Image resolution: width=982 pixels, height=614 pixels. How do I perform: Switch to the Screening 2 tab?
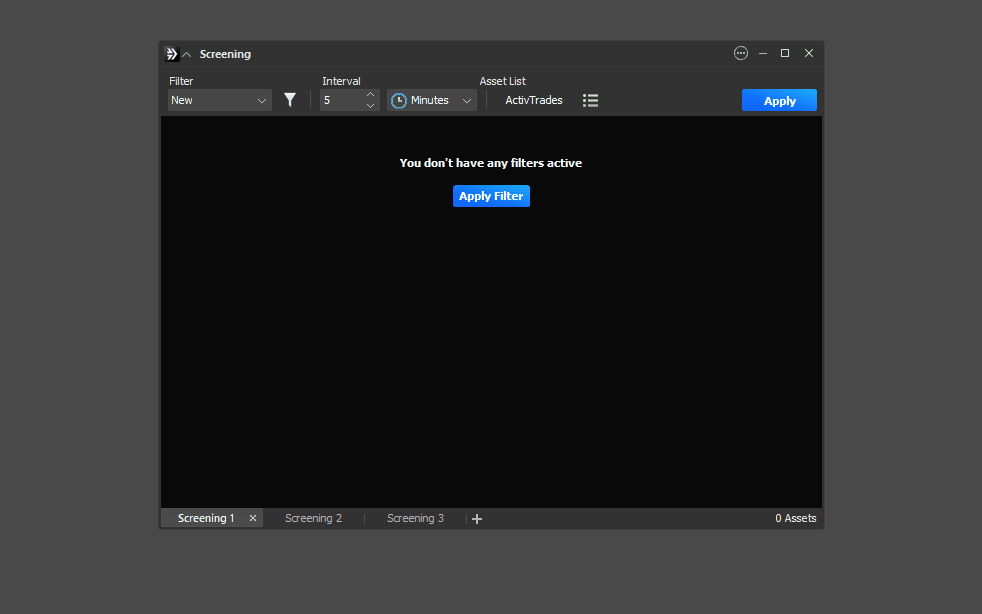(313, 518)
